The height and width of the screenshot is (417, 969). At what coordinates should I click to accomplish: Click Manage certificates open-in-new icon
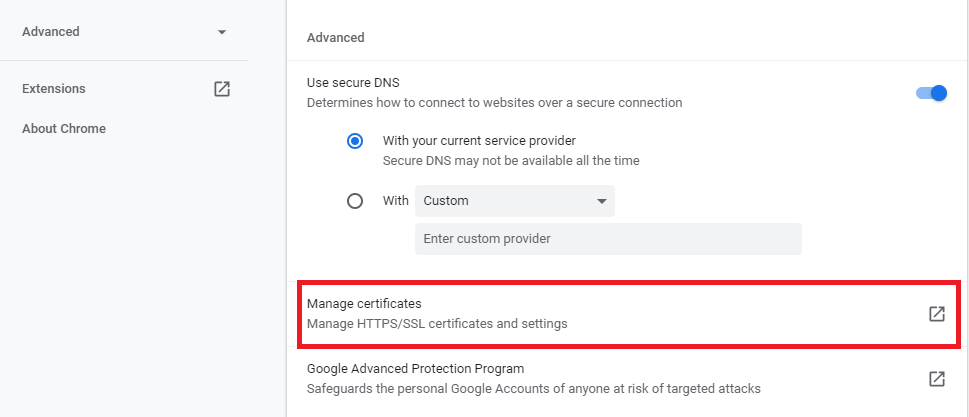pyautogui.click(x=936, y=314)
